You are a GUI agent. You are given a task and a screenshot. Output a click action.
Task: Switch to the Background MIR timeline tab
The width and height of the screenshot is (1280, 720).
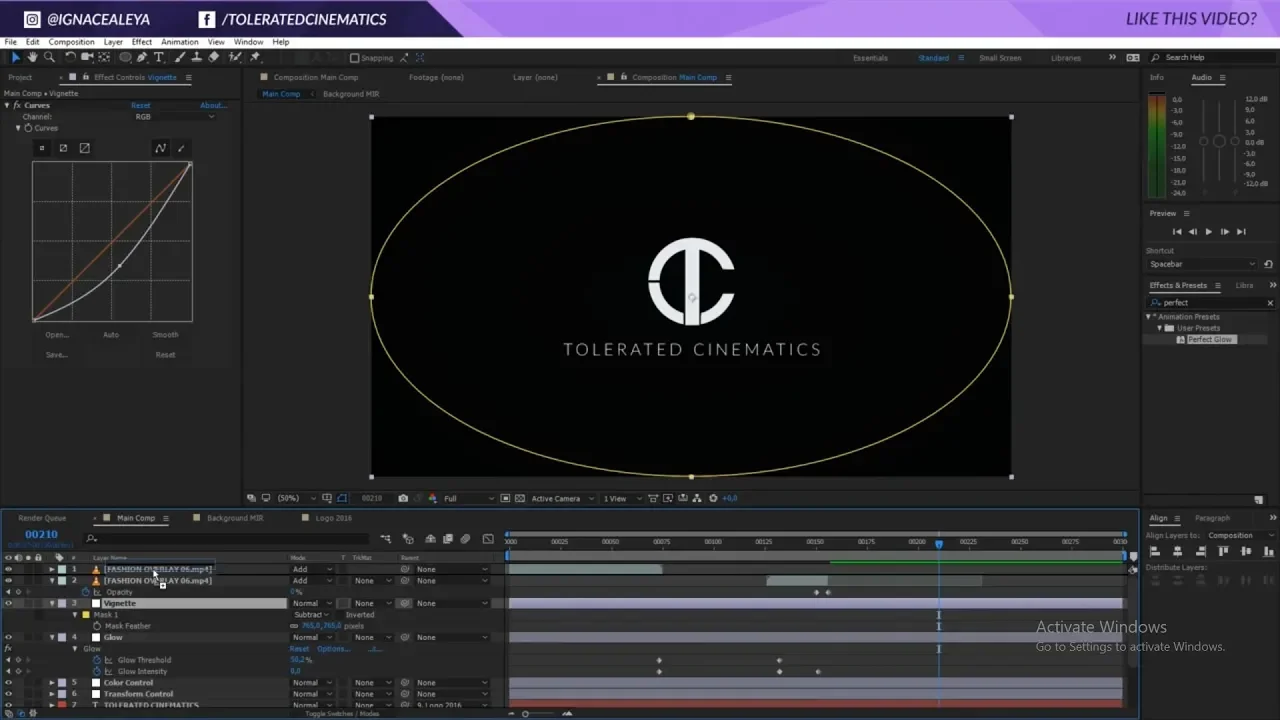point(235,518)
